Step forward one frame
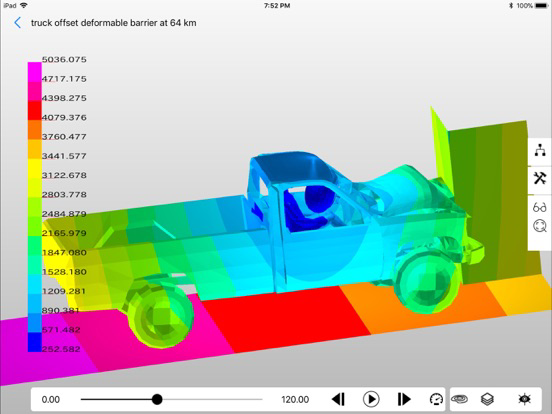The width and height of the screenshot is (552, 414). 404,399
